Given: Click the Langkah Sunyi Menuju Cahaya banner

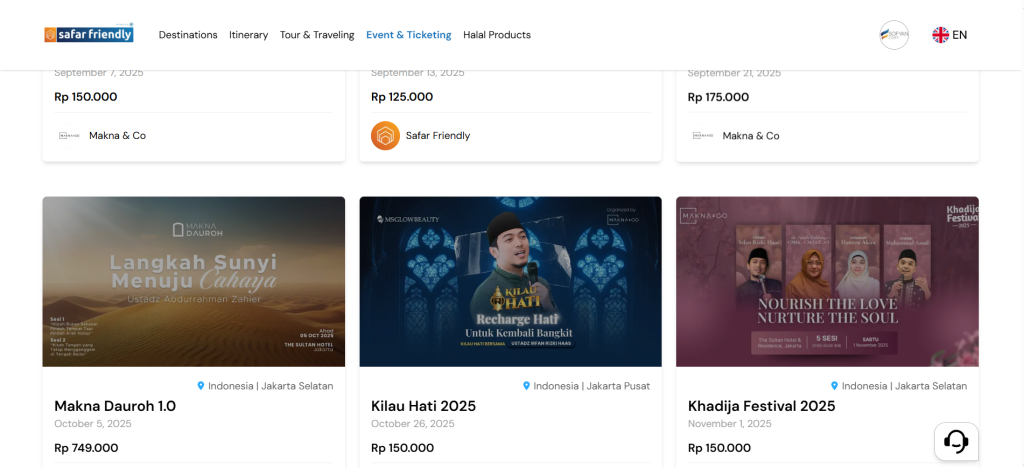Looking at the screenshot, I should click(x=194, y=281).
